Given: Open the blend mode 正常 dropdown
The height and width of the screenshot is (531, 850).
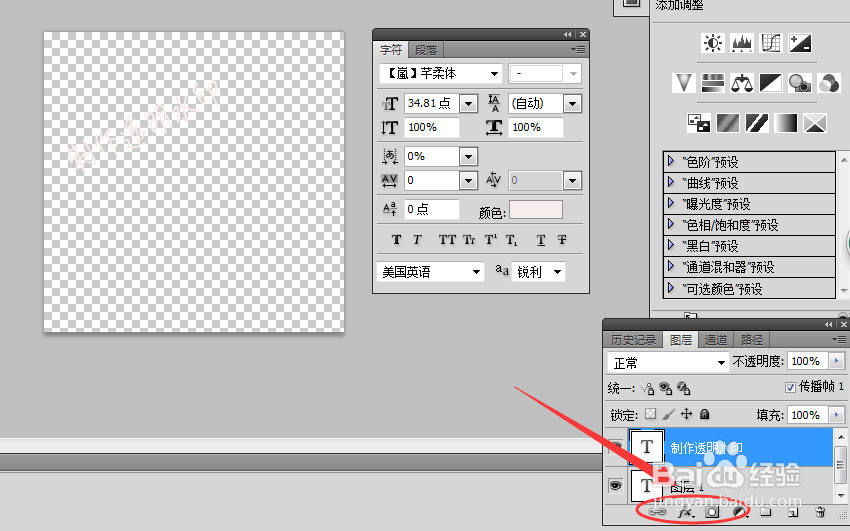Looking at the screenshot, I should (x=667, y=362).
